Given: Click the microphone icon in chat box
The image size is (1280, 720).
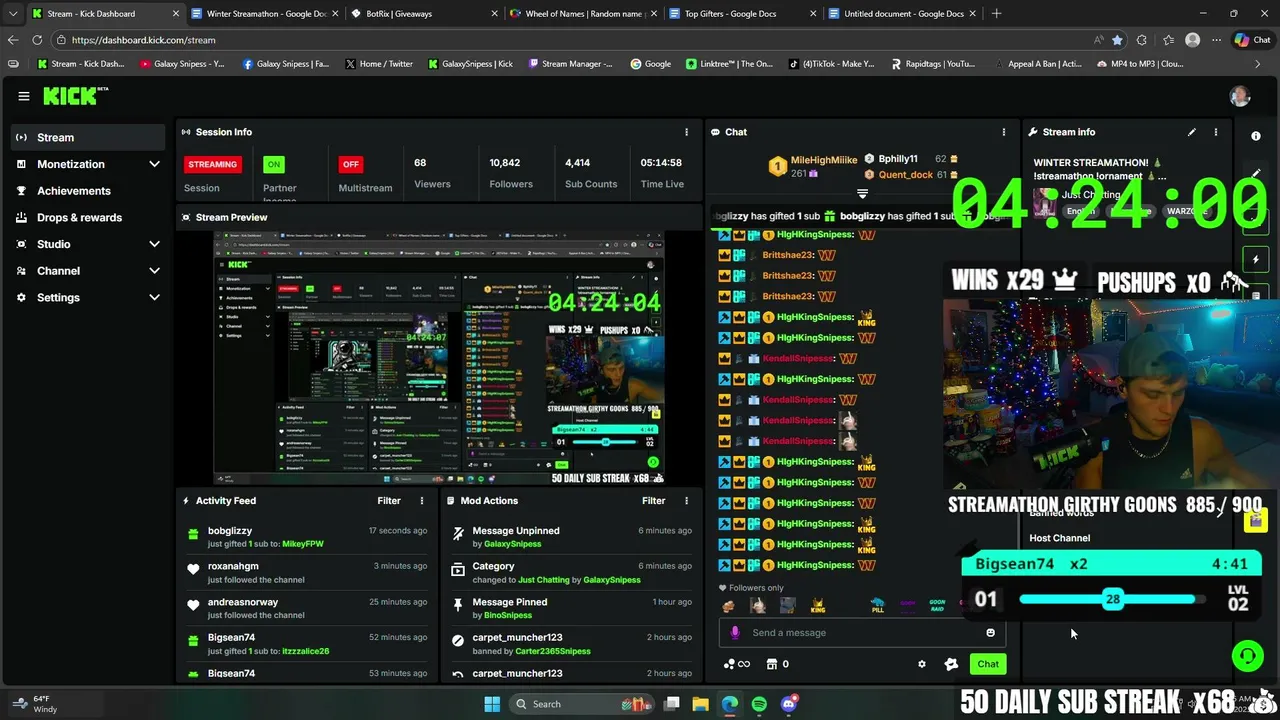Looking at the screenshot, I should [735, 632].
